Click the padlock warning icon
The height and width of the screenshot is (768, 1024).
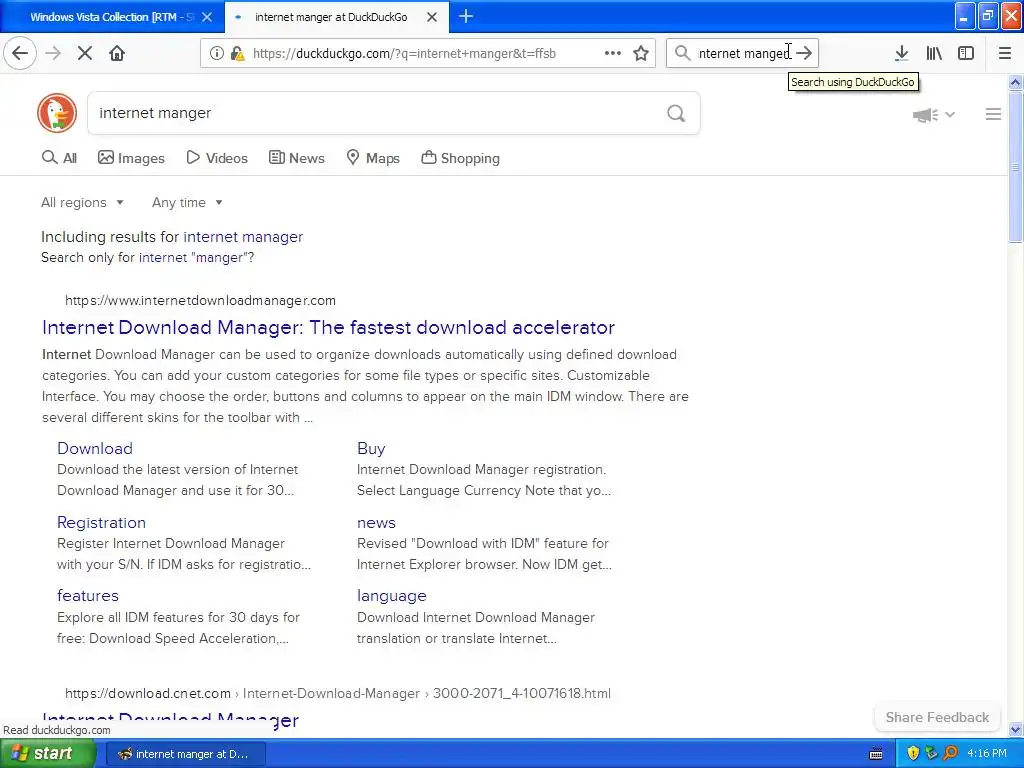[238, 53]
